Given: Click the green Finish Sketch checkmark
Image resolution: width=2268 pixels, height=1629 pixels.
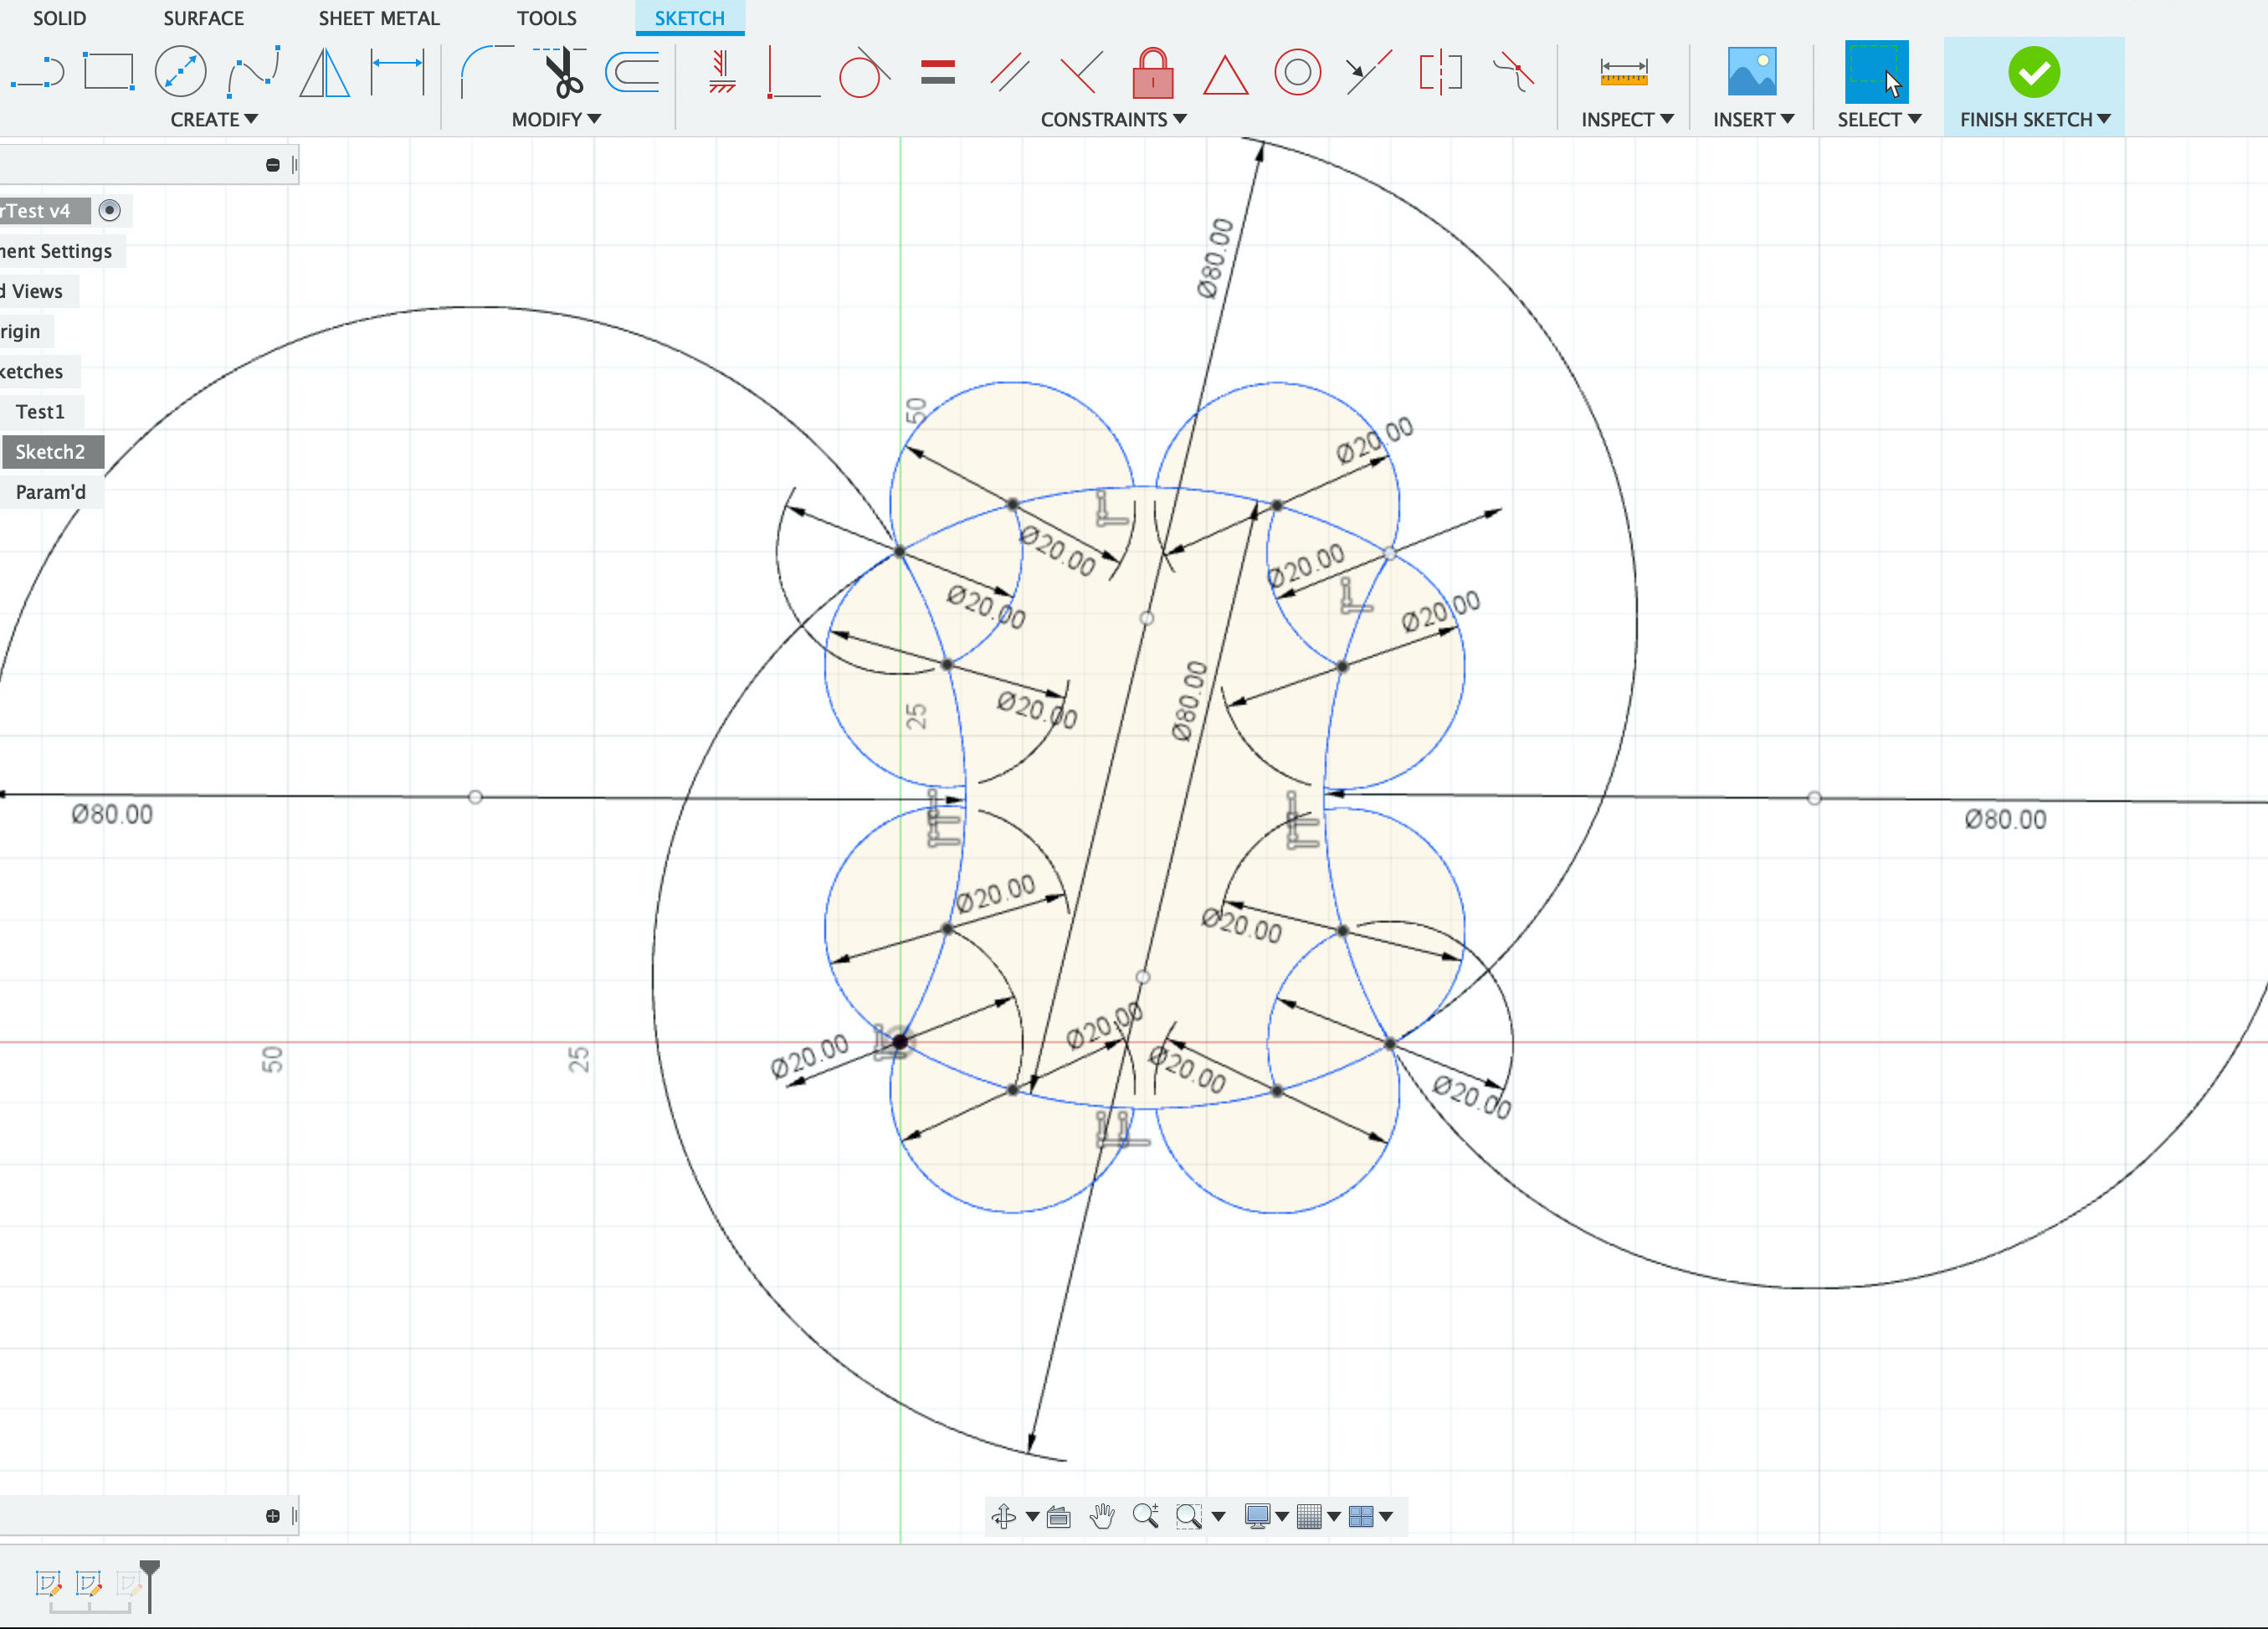Looking at the screenshot, I should 2033,73.
